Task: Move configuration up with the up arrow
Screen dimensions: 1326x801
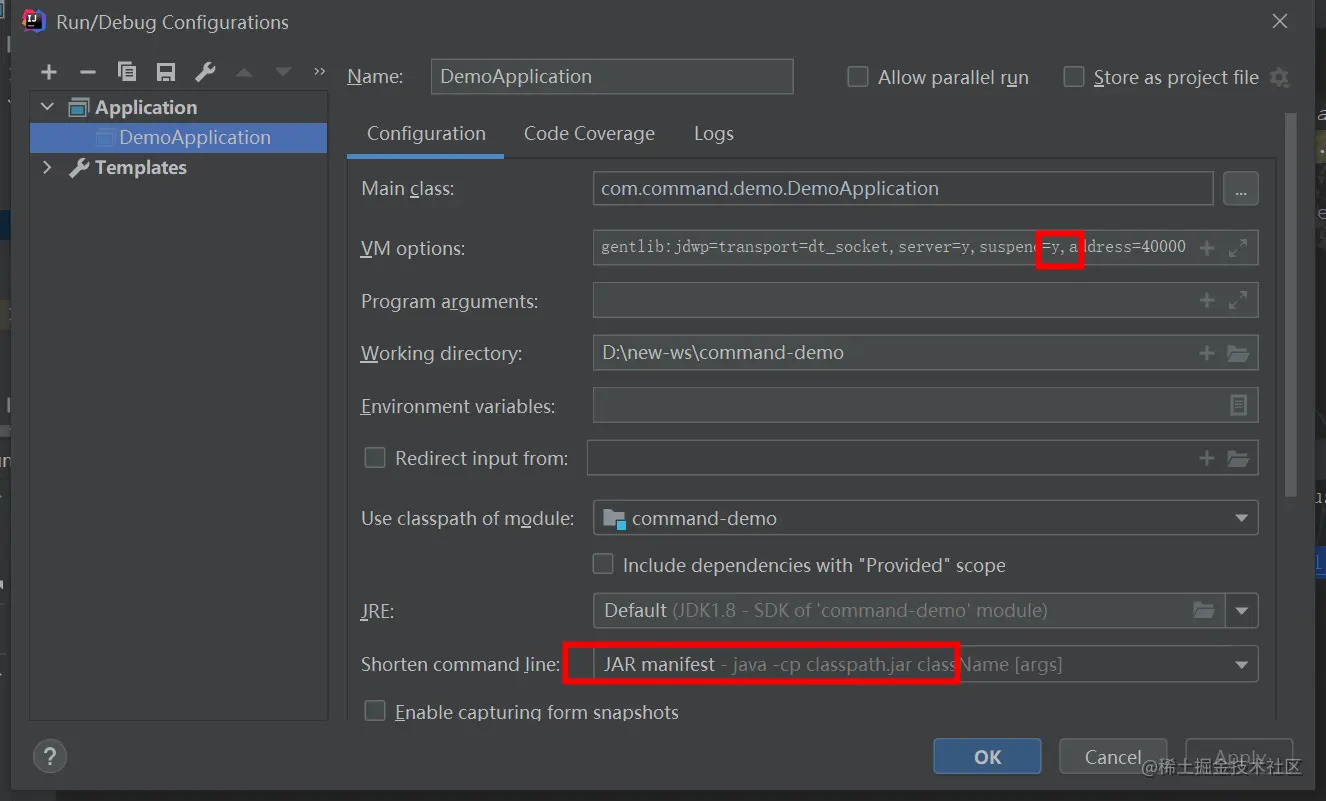Action: pos(244,72)
